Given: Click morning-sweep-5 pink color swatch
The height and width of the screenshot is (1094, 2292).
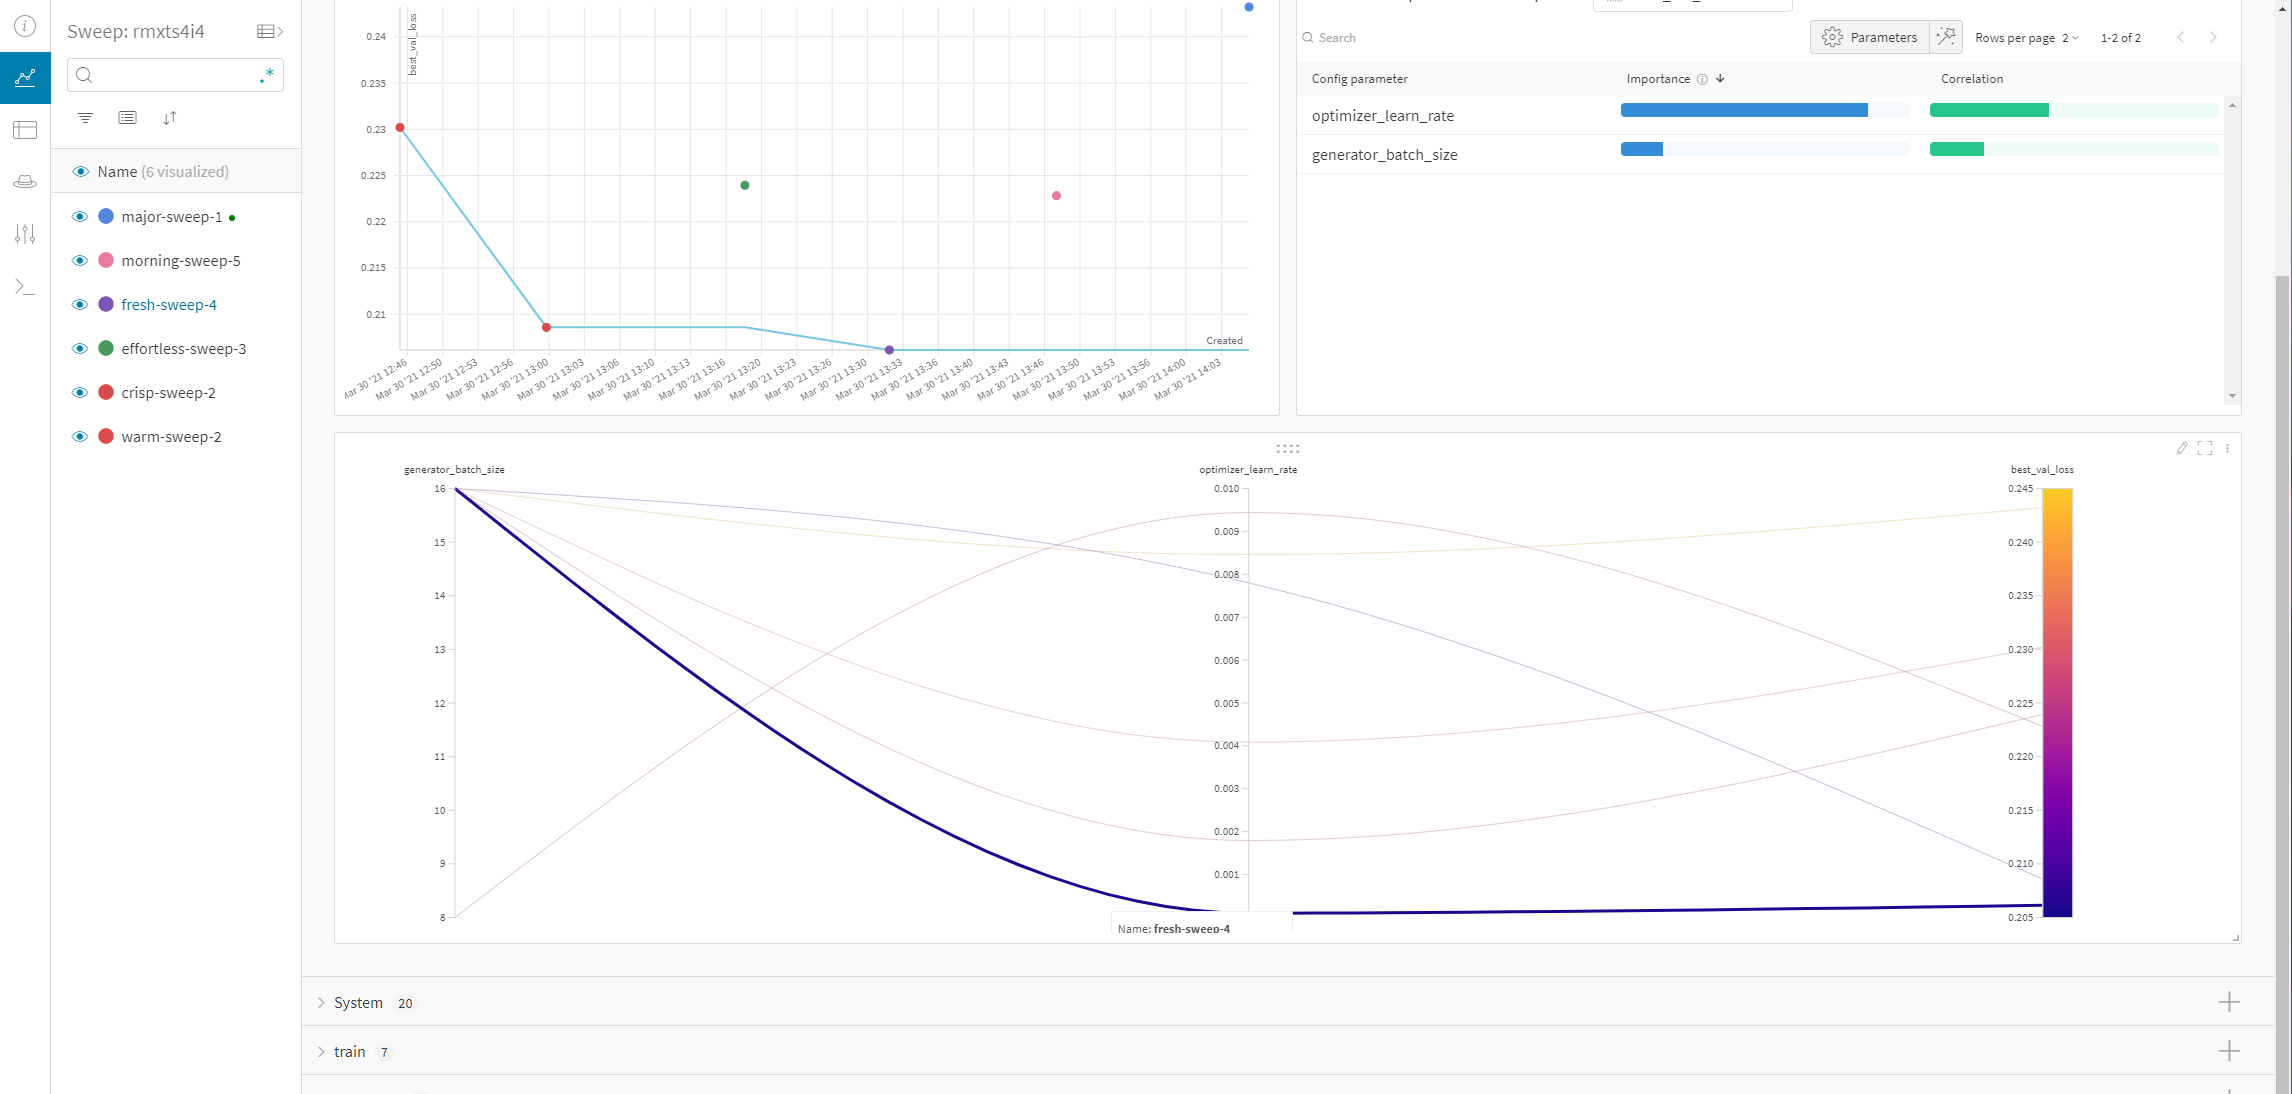Looking at the screenshot, I should [x=106, y=260].
